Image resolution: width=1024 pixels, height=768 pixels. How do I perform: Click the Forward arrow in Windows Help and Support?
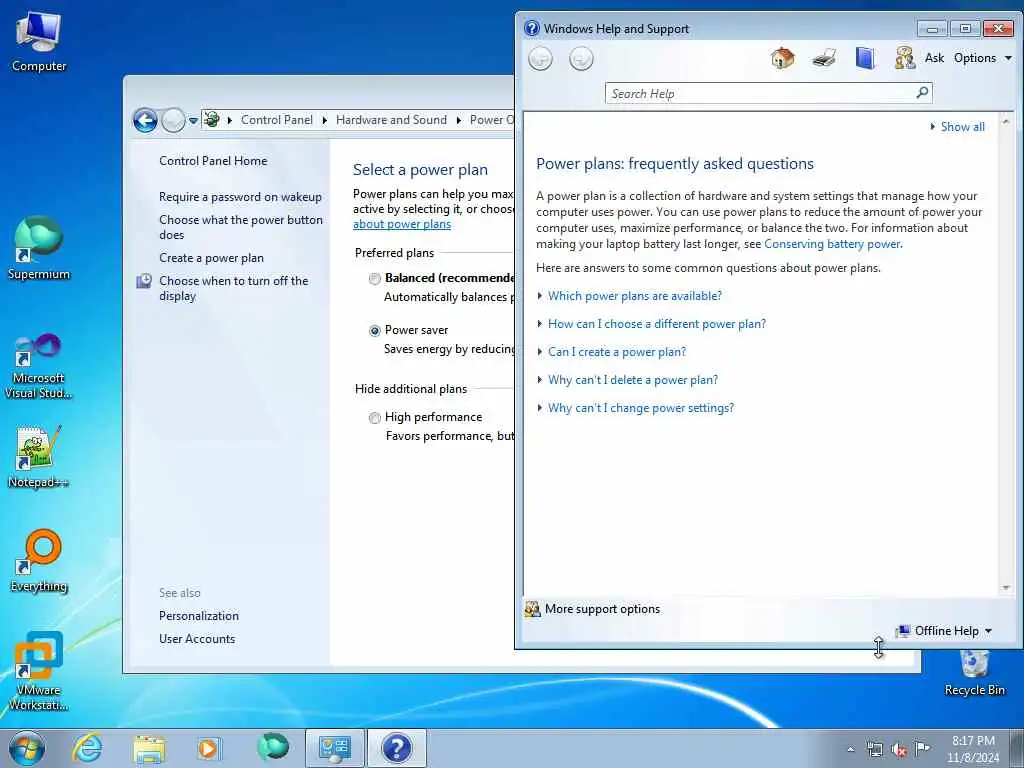click(x=581, y=59)
